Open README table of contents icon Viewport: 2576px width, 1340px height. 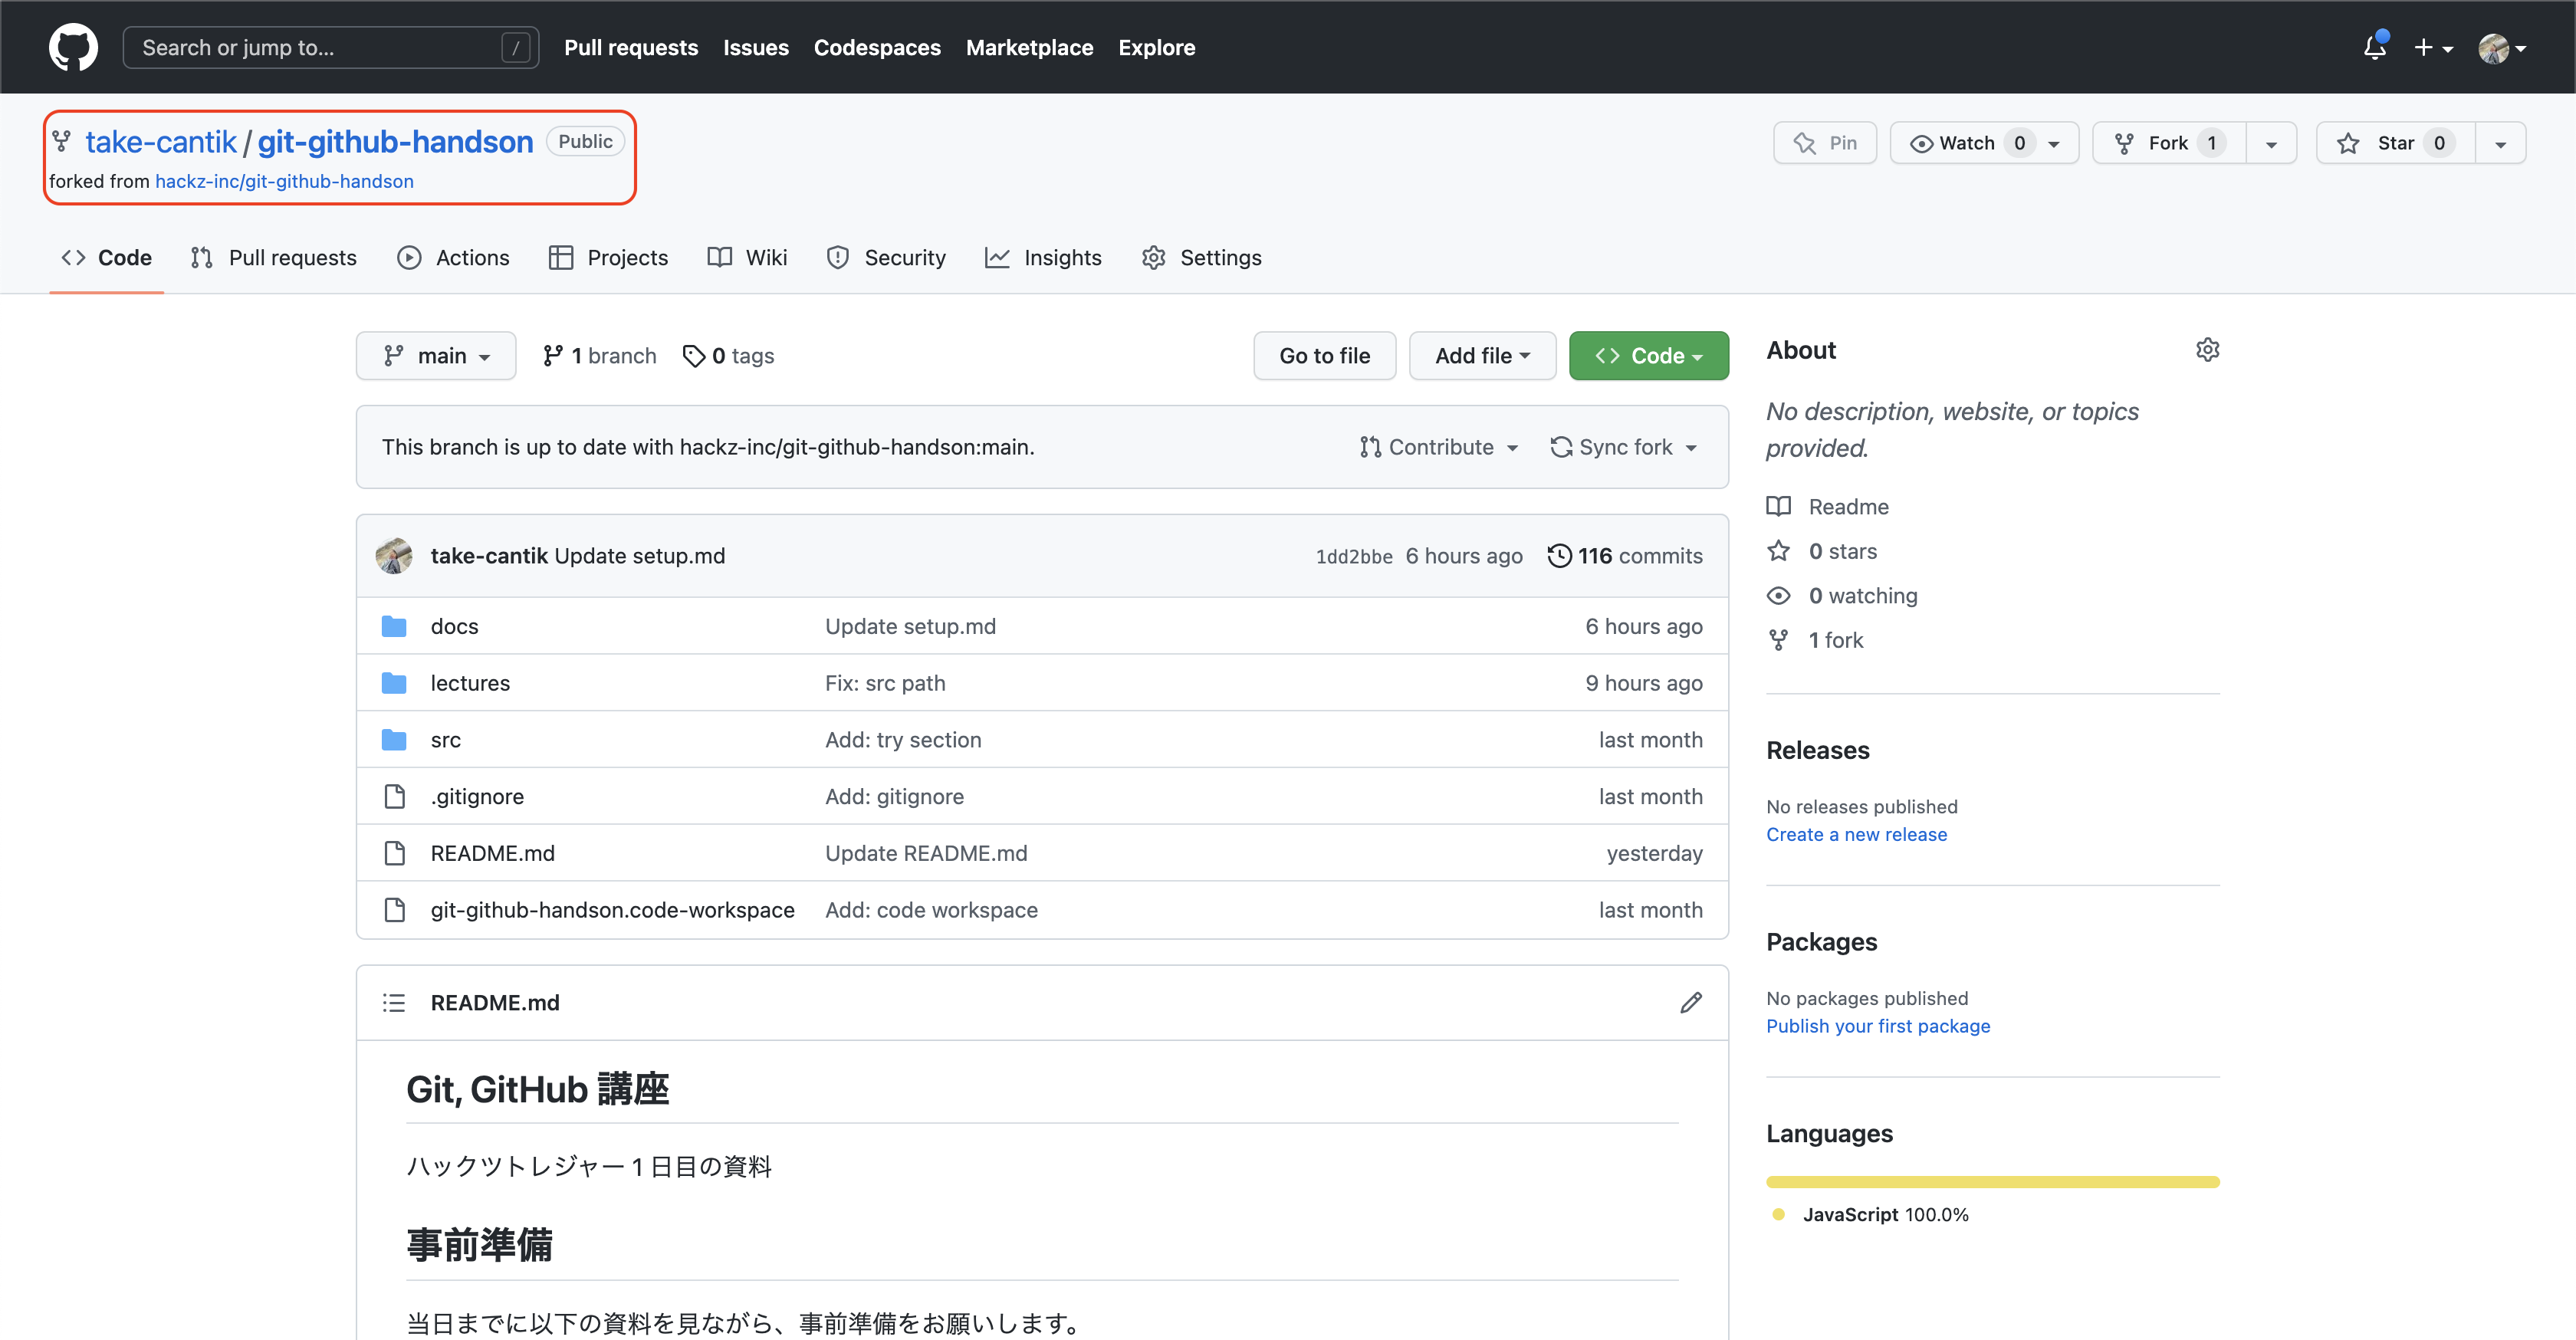pos(394,1002)
